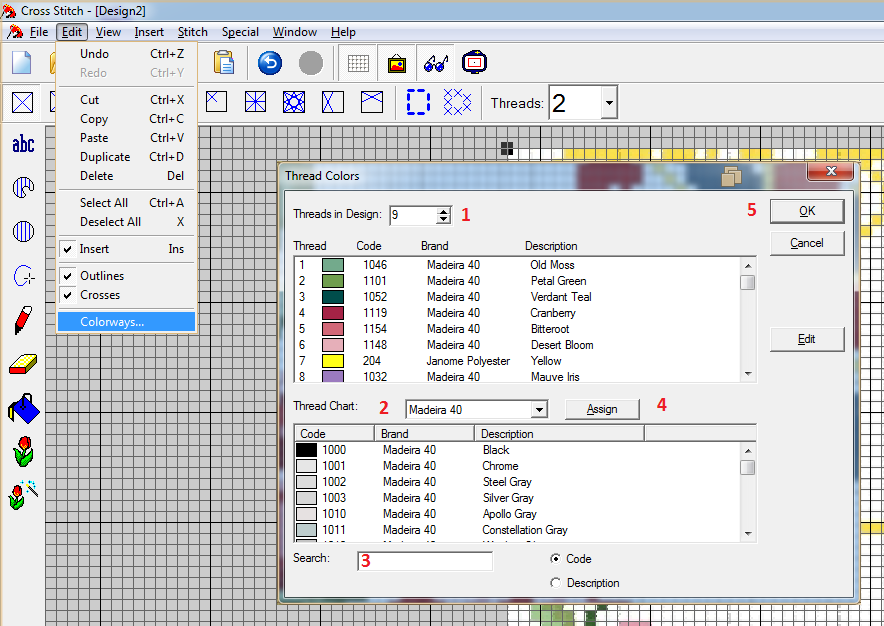Open the Stitch menu
884x626 pixels.
click(193, 32)
